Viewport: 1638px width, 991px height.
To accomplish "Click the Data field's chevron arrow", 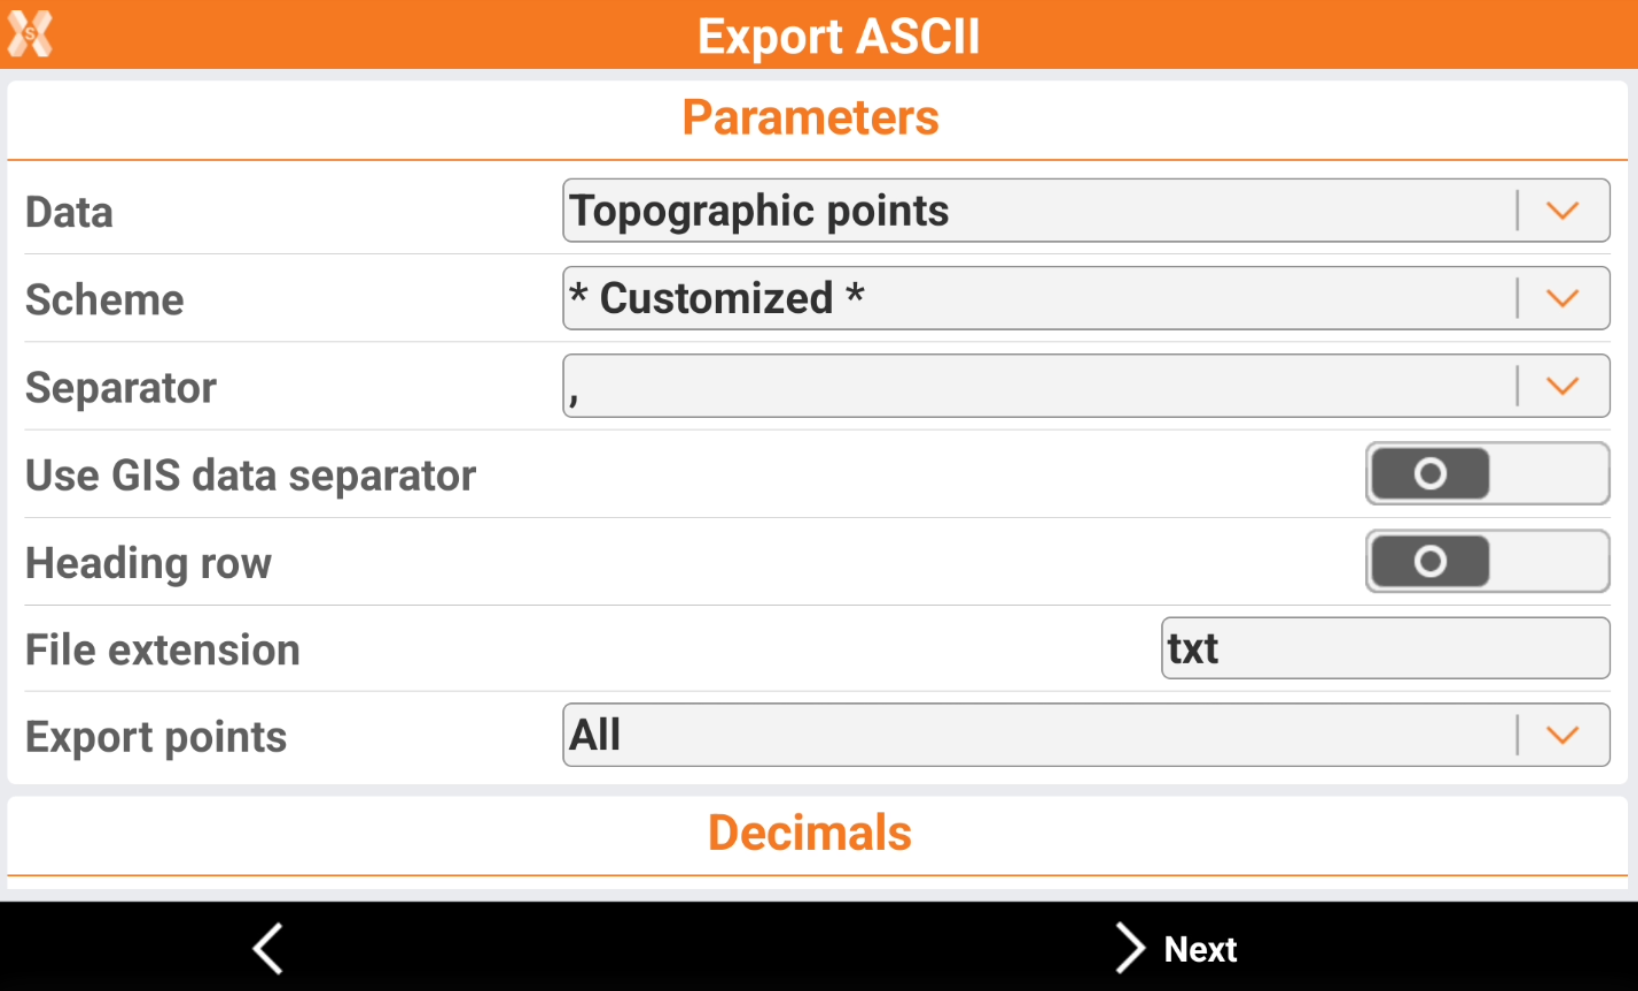I will point(1562,211).
